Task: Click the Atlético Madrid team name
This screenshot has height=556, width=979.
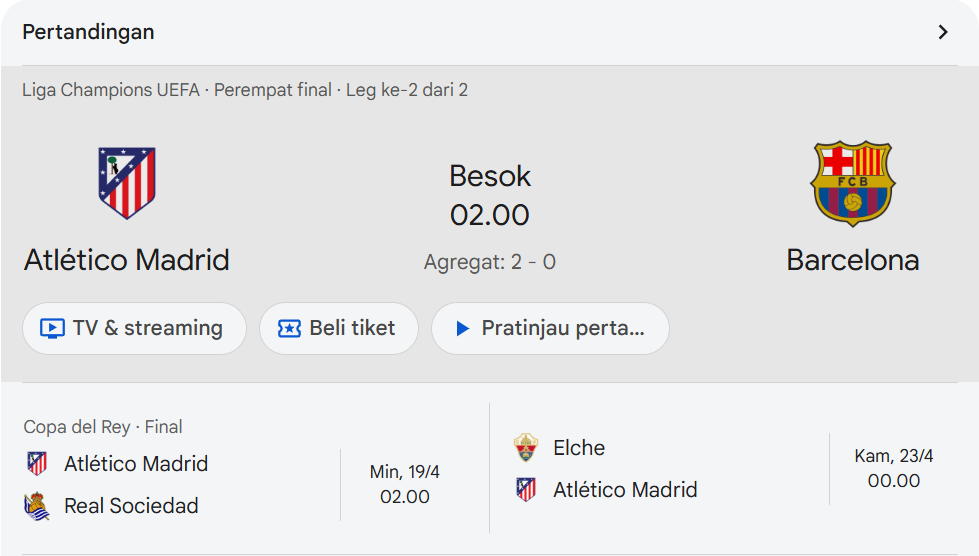Action: (x=127, y=260)
